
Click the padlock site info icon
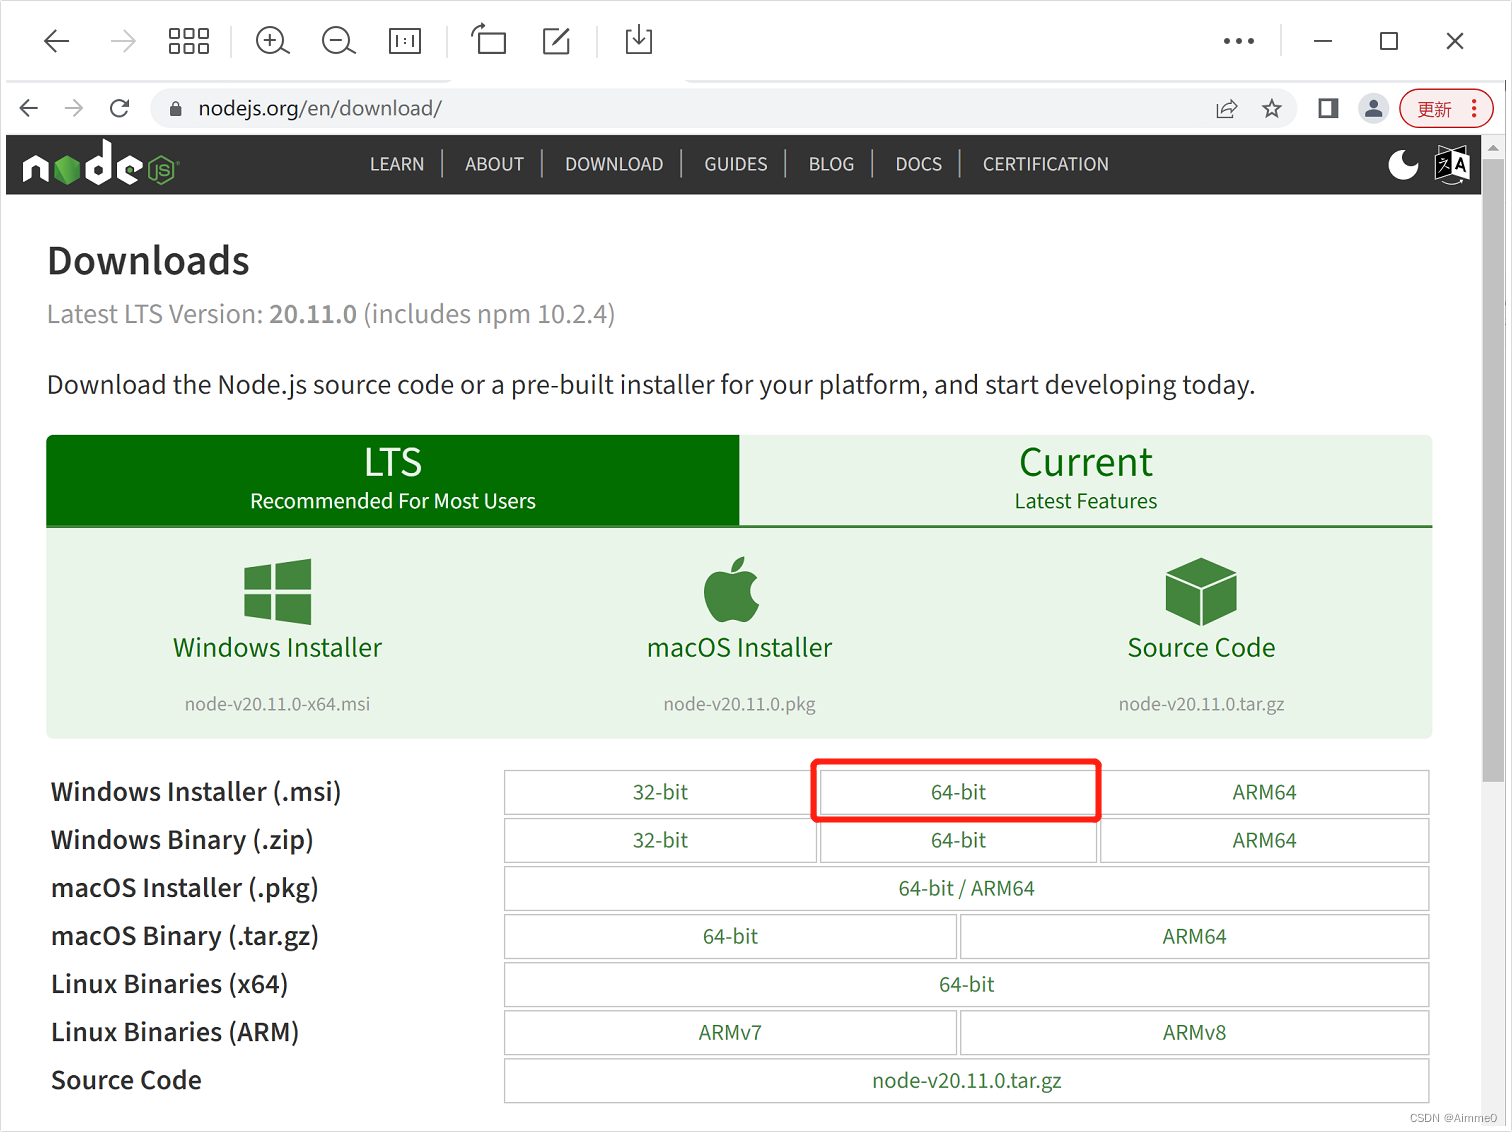pyautogui.click(x=176, y=108)
